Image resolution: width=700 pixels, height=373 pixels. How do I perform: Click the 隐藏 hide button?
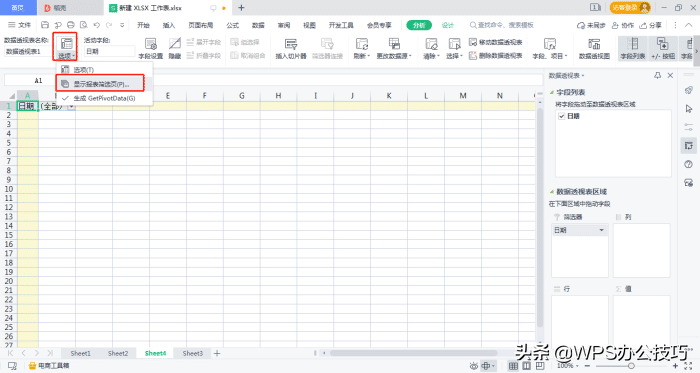click(x=175, y=49)
